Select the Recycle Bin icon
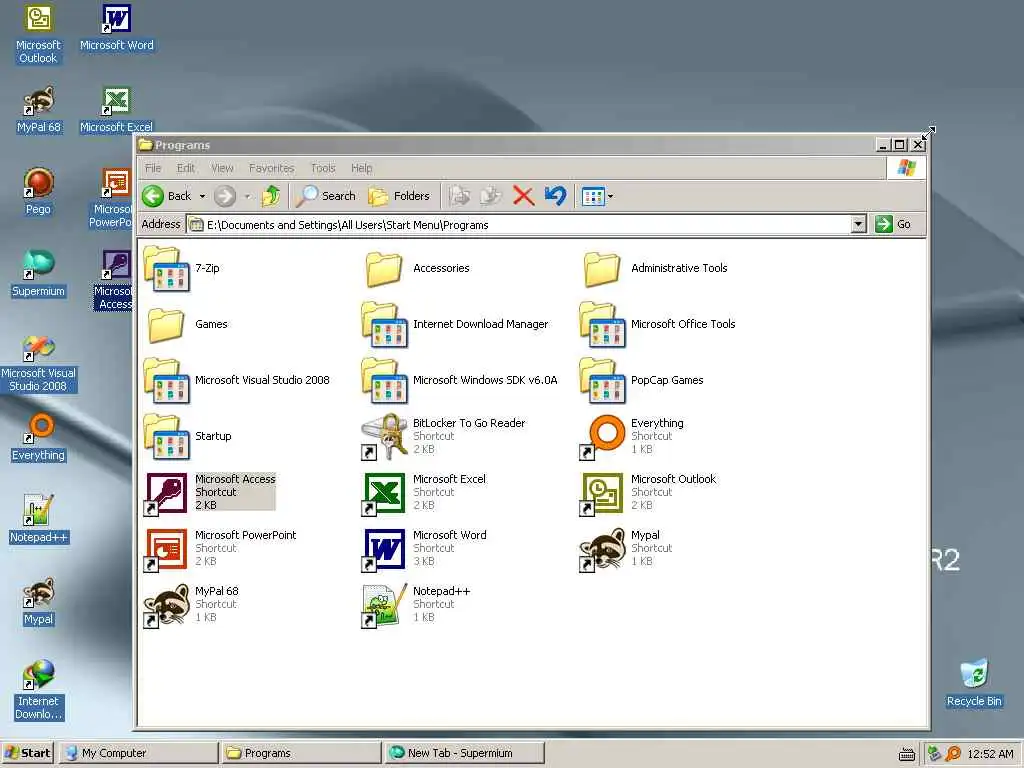This screenshot has height=768, width=1024. tap(974, 684)
